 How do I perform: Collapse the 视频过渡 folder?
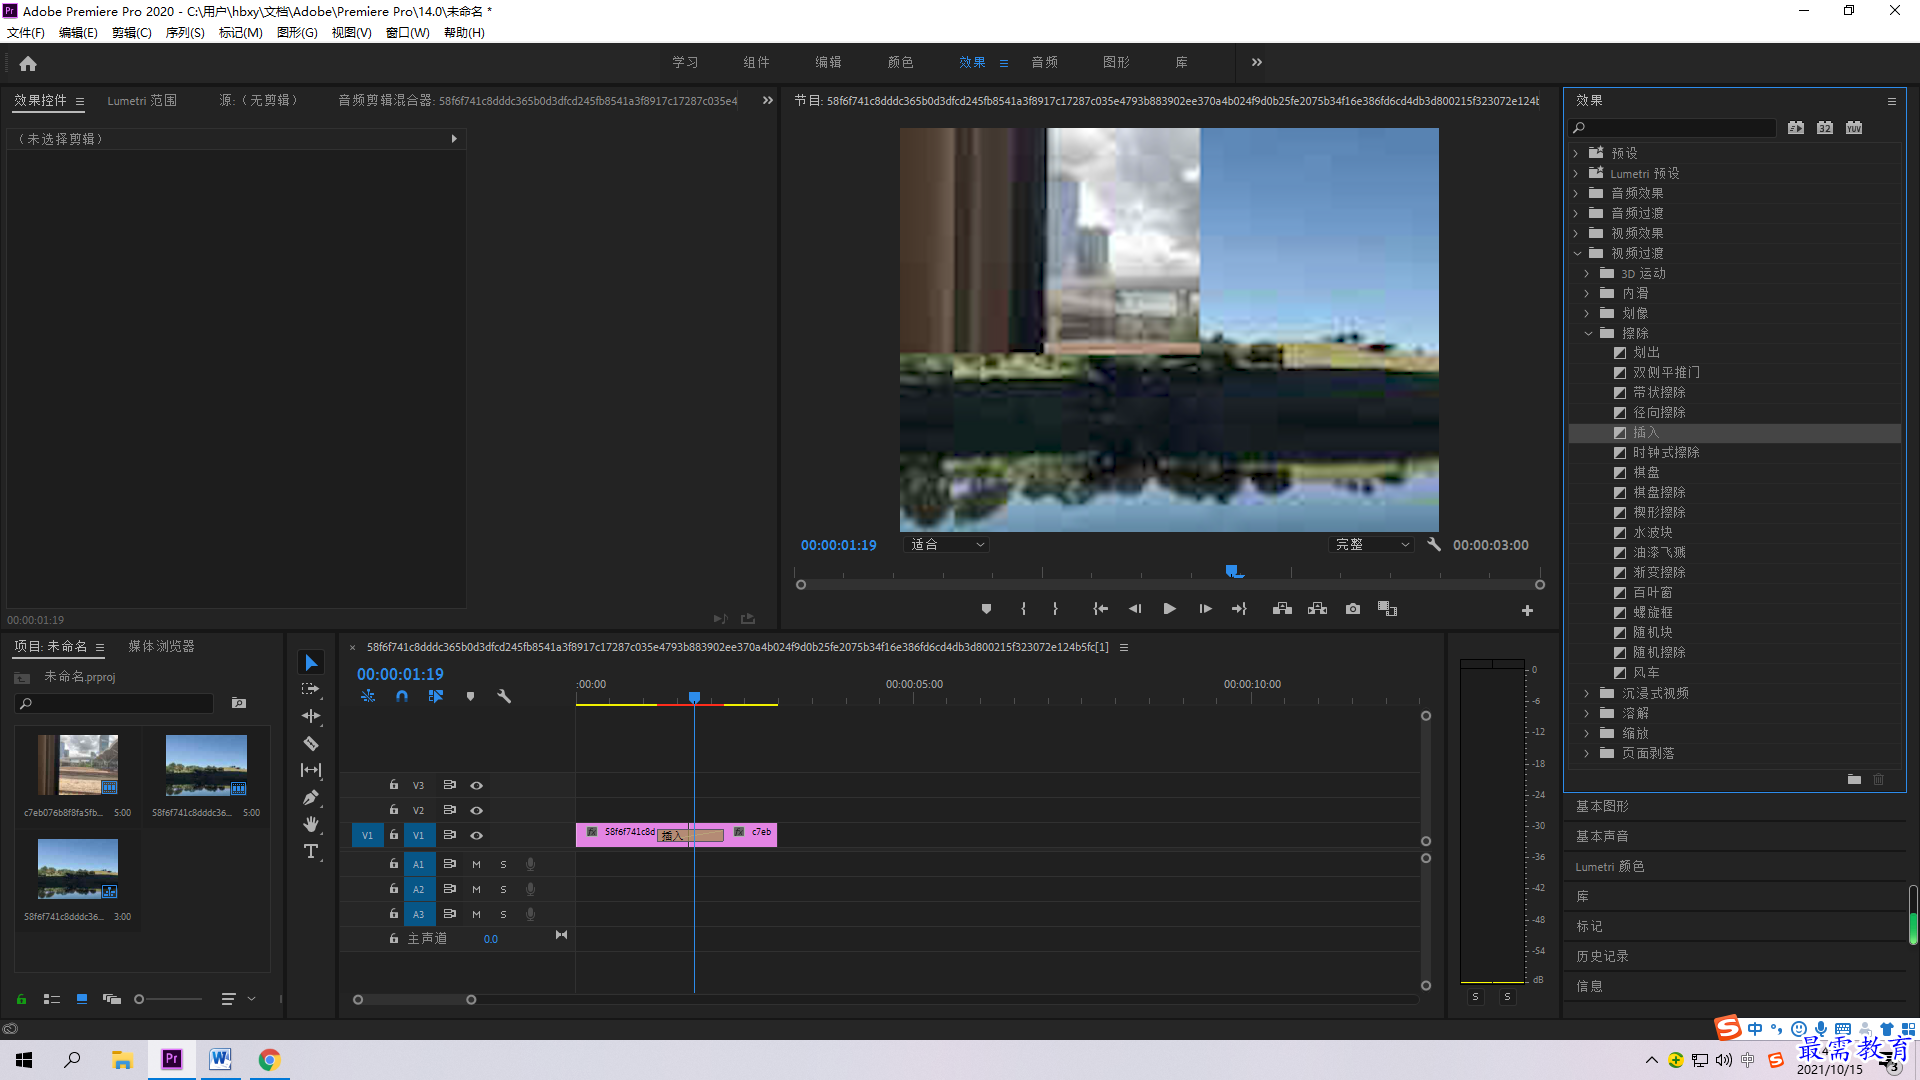point(1576,253)
